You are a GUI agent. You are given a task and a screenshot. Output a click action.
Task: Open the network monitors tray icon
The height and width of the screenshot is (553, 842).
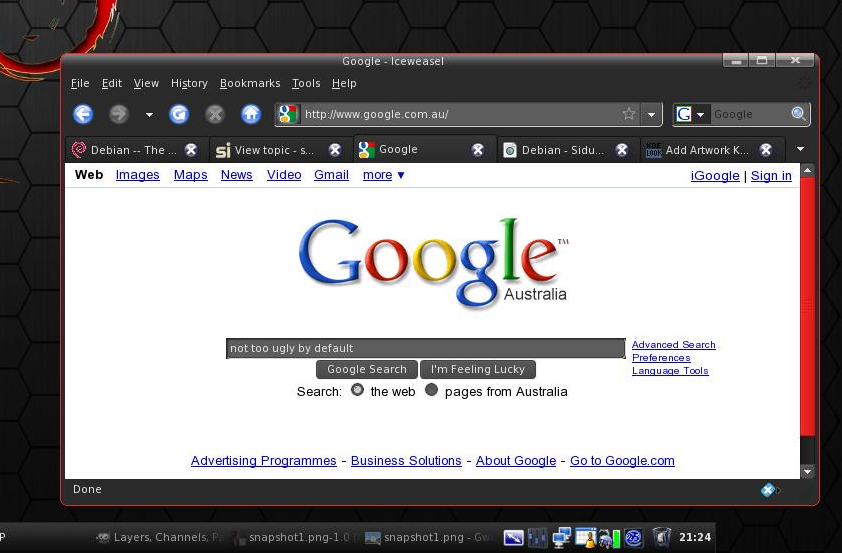[562, 537]
